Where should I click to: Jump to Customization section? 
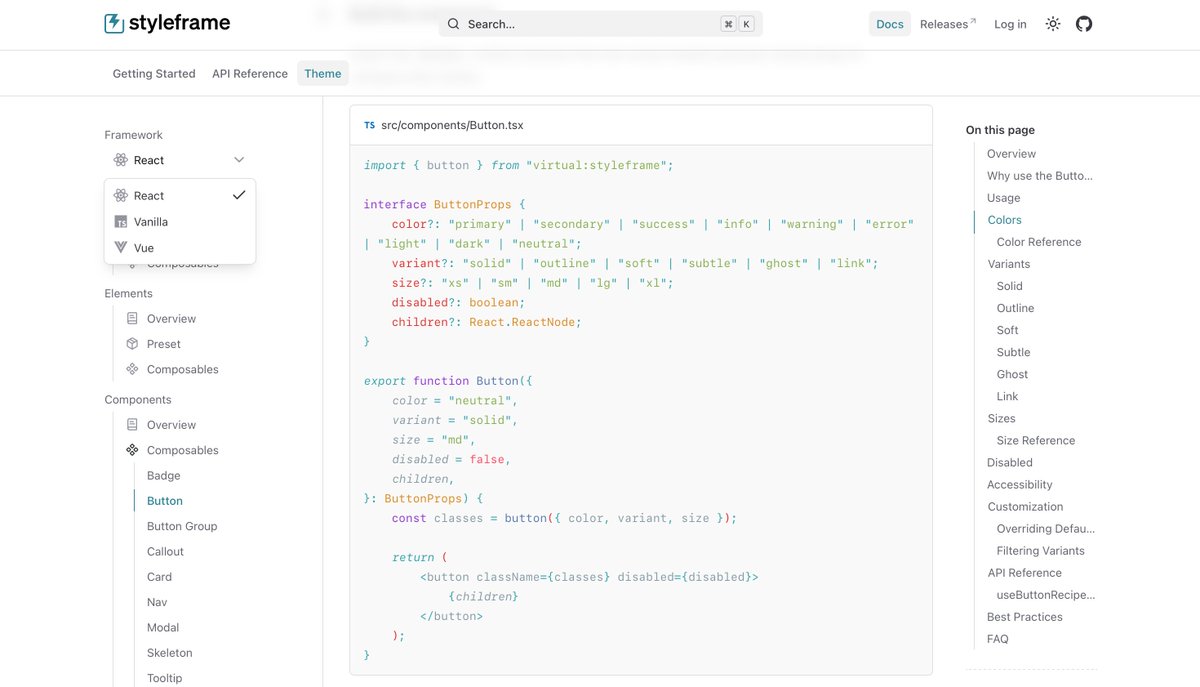coord(1025,507)
